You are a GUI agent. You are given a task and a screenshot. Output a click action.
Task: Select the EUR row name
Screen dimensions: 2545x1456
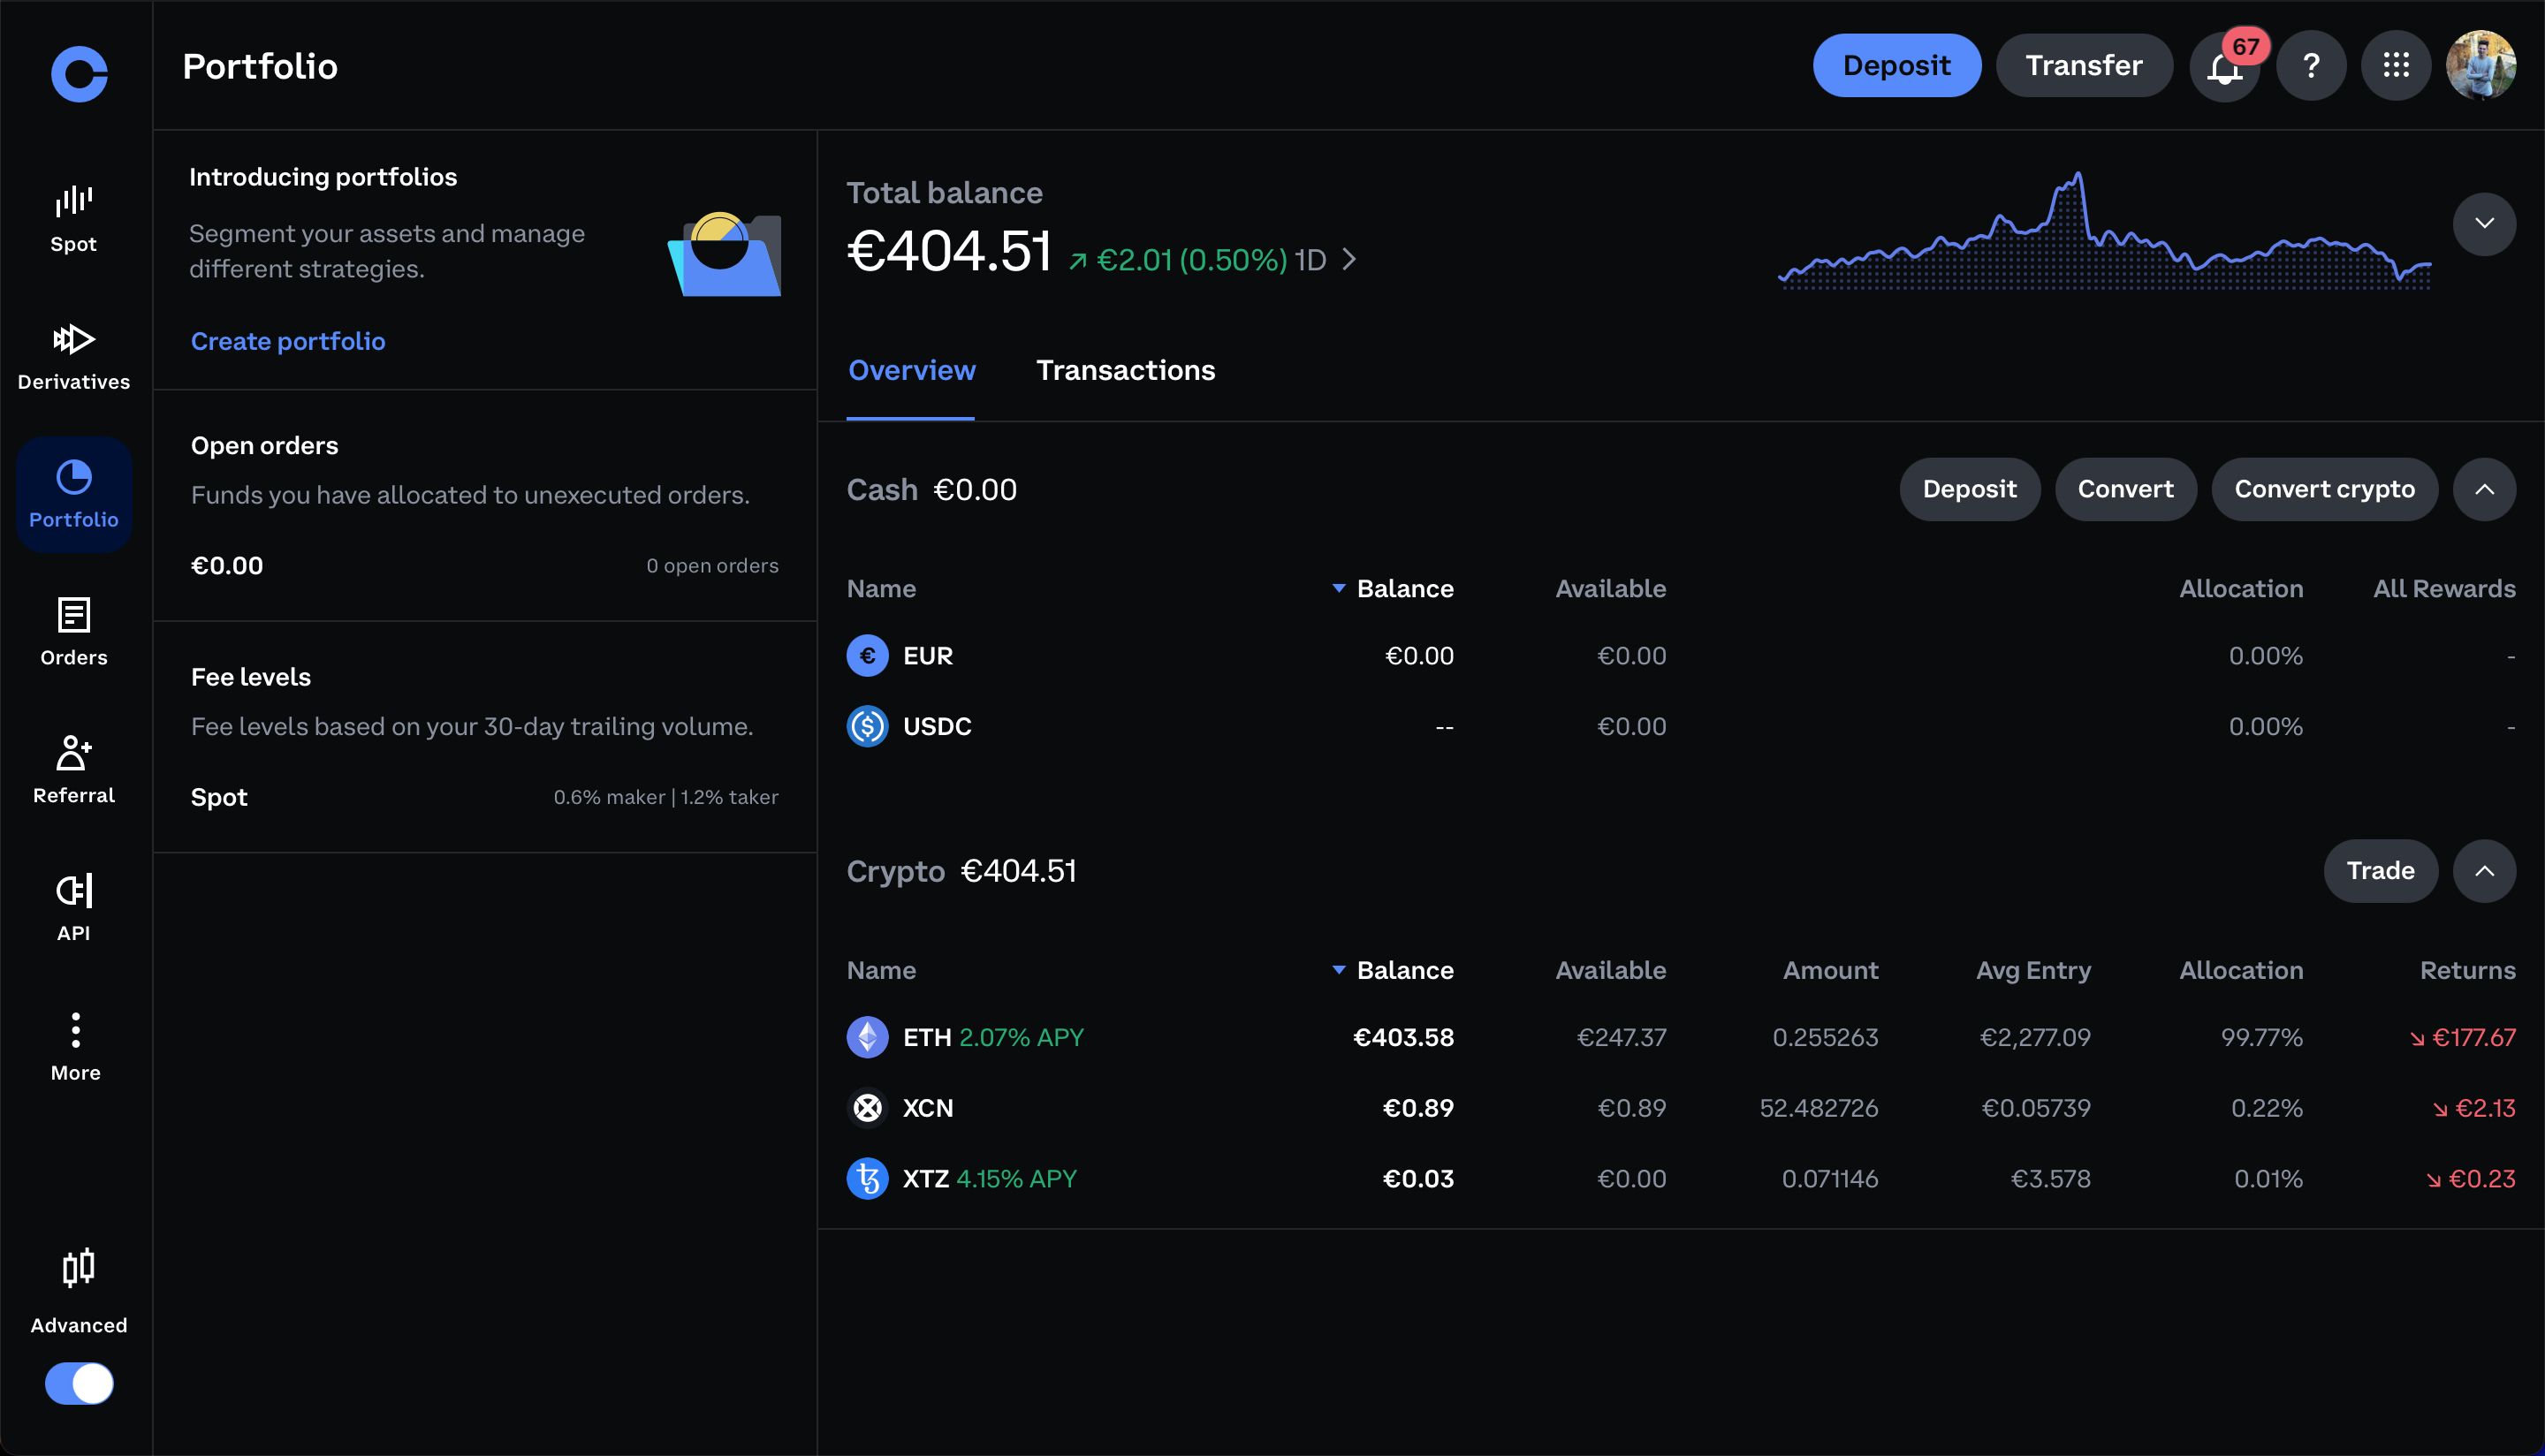click(928, 656)
